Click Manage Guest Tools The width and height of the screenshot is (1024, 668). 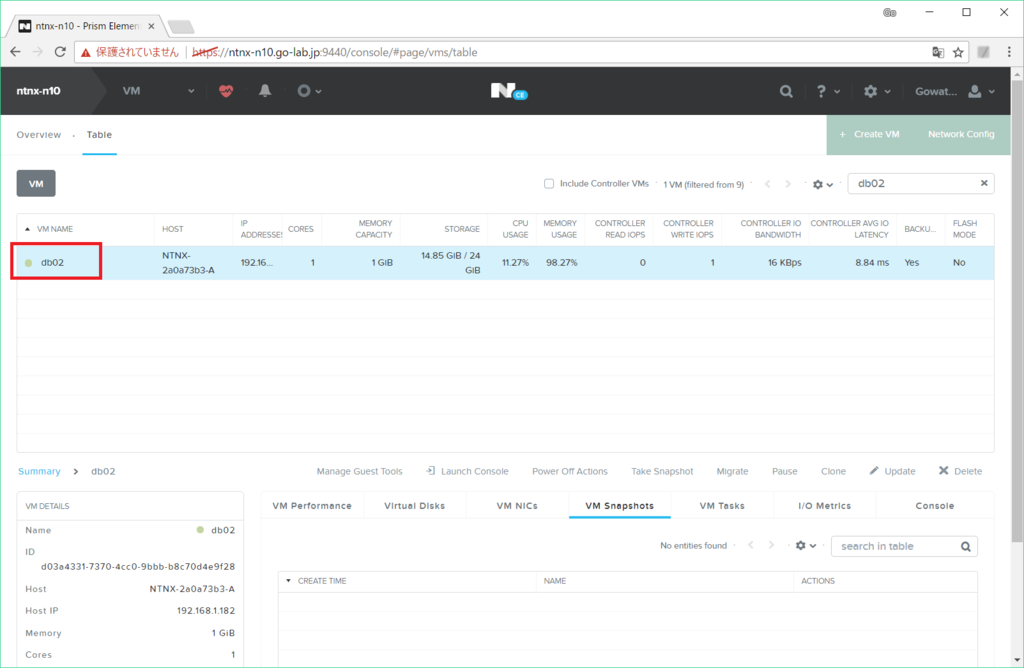pyautogui.click(x=359, y=471)
